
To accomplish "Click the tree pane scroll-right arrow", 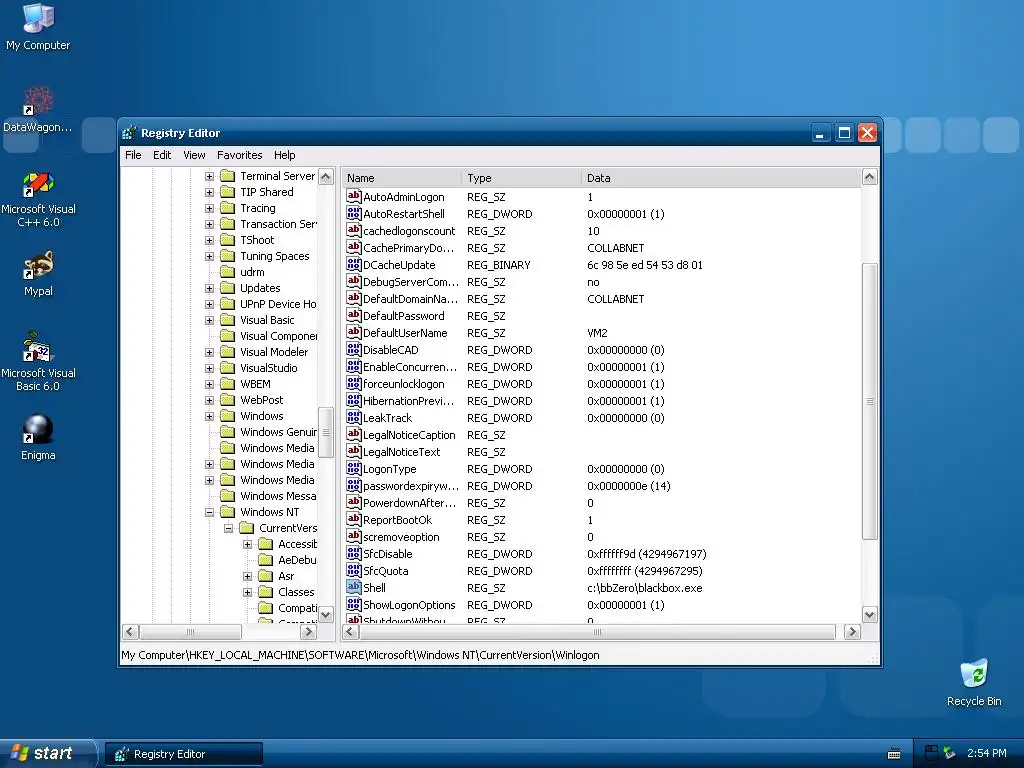I will point(308,632).
